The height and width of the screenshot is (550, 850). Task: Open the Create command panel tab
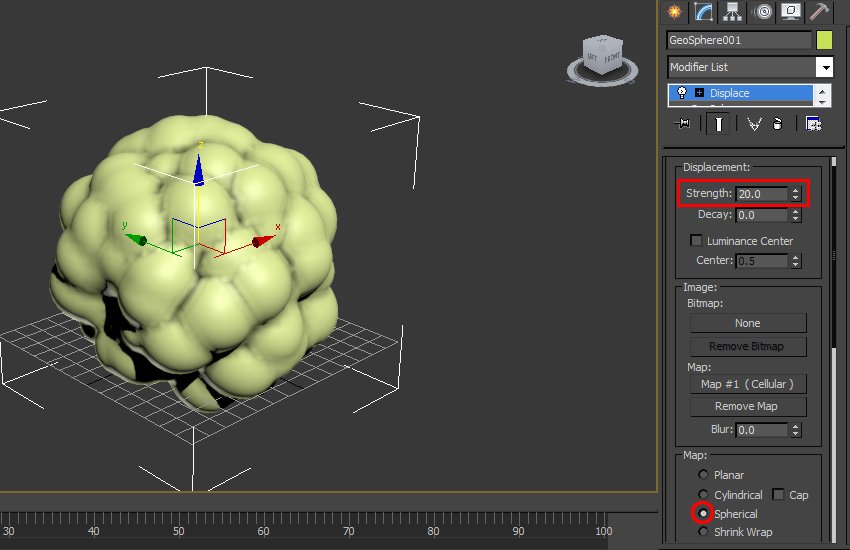674,11
